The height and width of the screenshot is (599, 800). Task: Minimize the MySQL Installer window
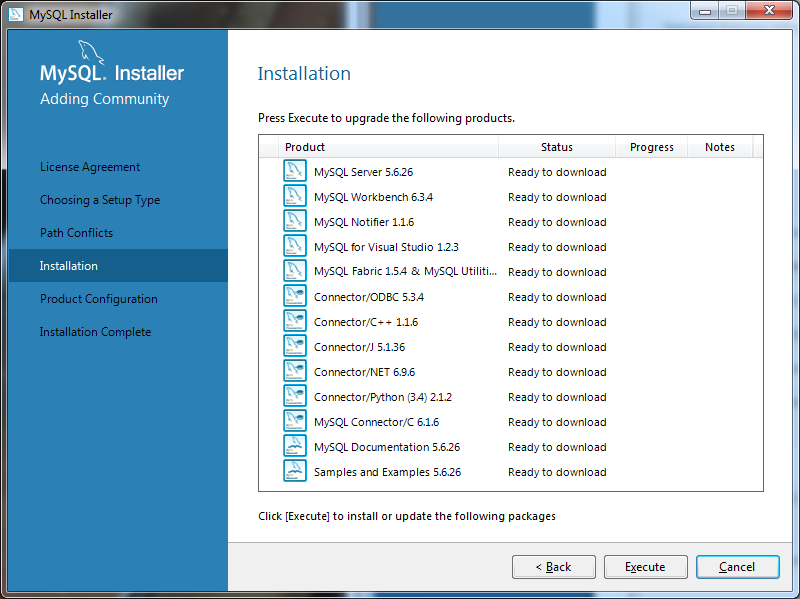pyautogui.click(x=705, y=10)
